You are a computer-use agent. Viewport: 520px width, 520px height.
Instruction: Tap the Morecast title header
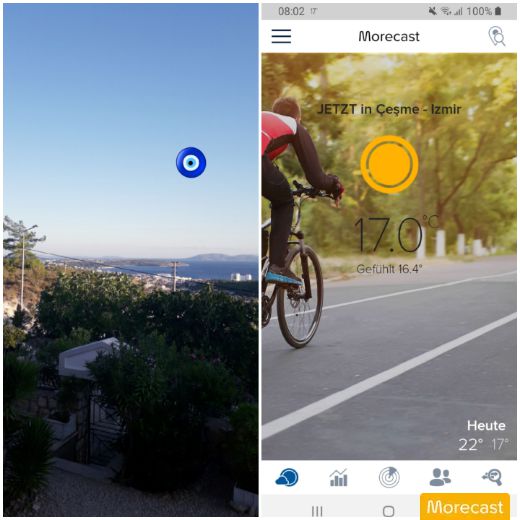coord(389,36)
